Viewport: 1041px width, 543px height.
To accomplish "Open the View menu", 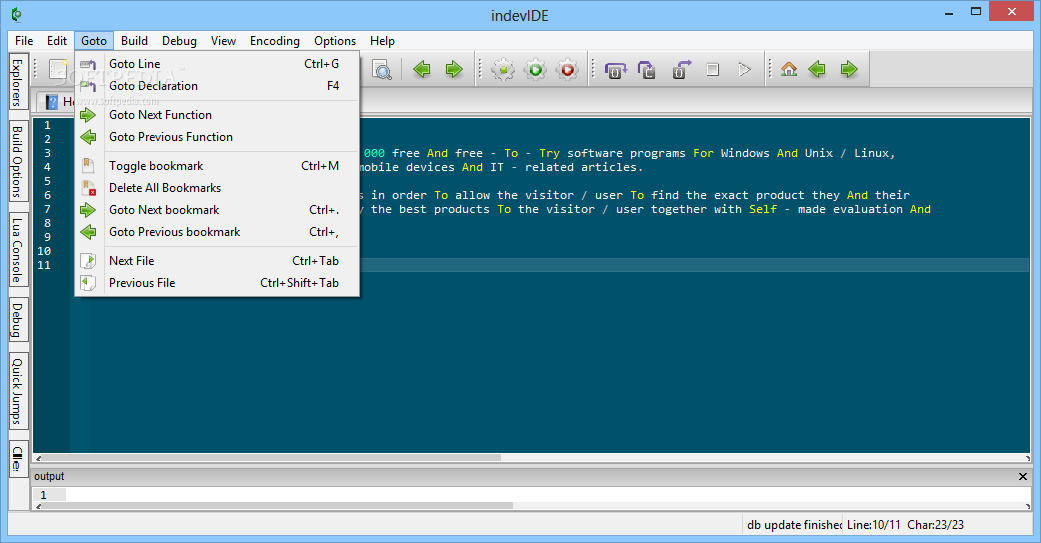I will (x=223, y=40).
